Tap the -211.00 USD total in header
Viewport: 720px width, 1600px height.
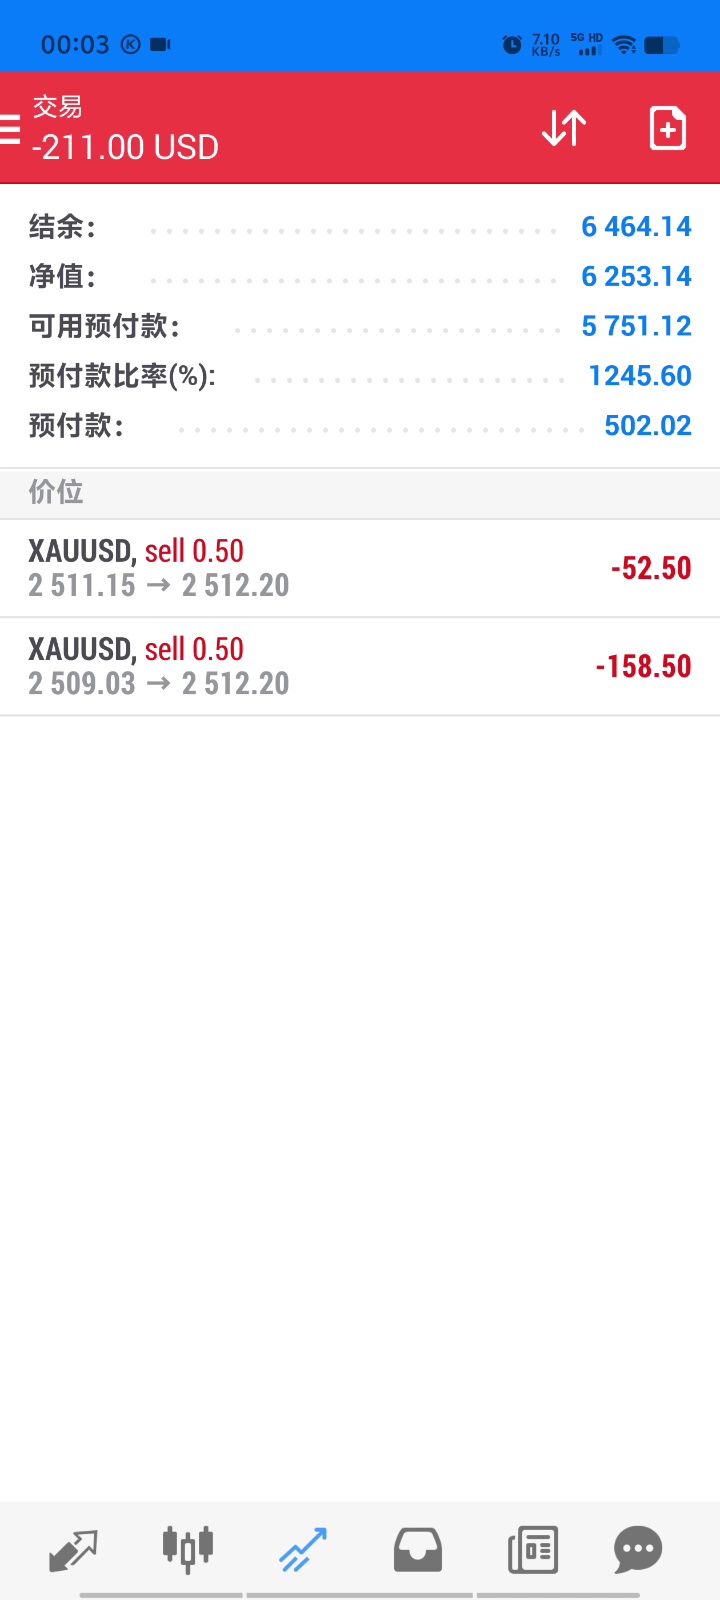click(125, 148)
